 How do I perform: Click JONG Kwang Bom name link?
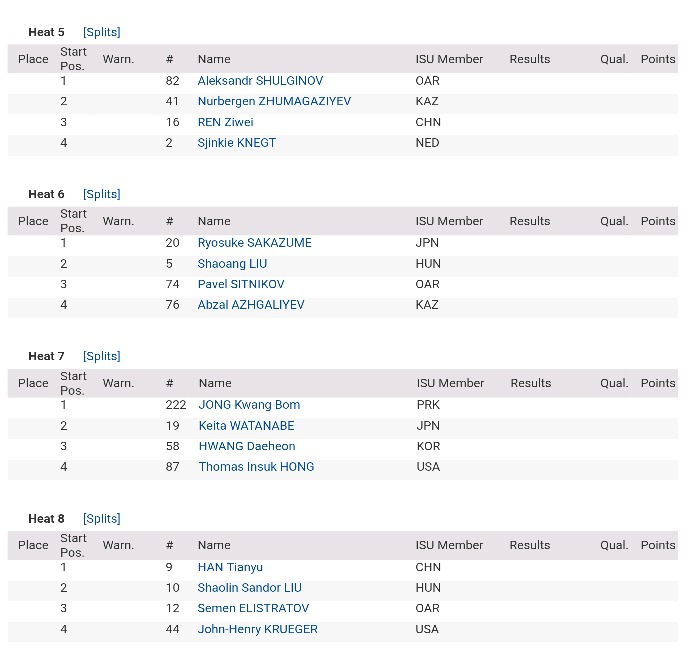[x=249, y=405]
